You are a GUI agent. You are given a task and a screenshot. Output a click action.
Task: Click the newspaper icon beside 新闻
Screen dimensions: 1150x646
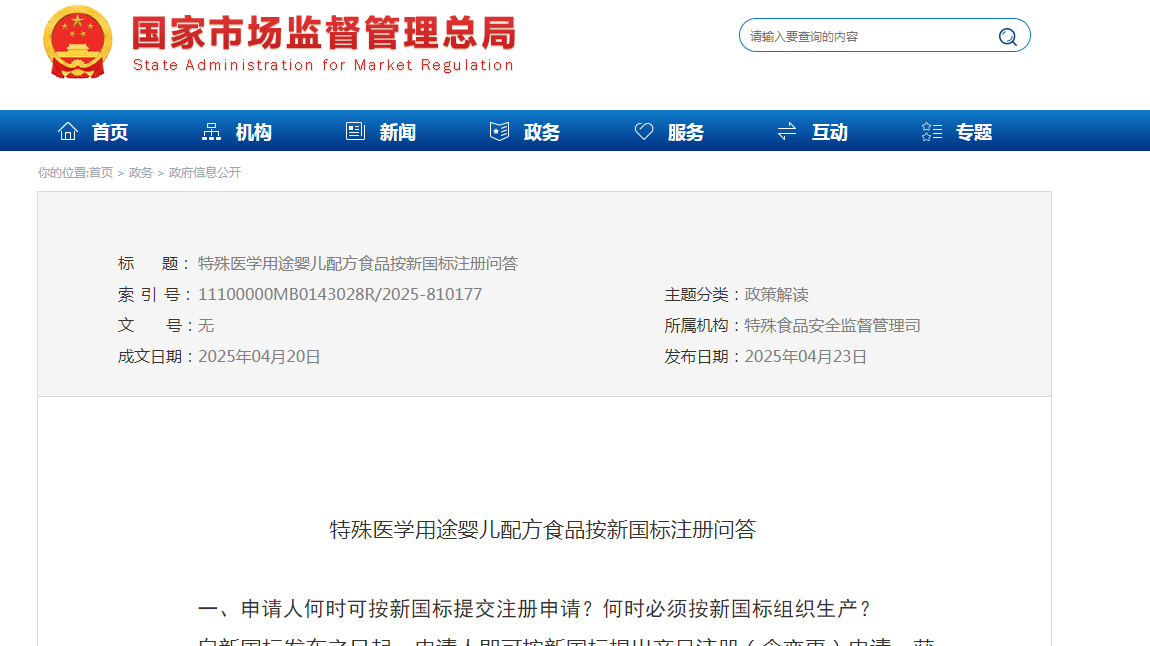[355, 131]
